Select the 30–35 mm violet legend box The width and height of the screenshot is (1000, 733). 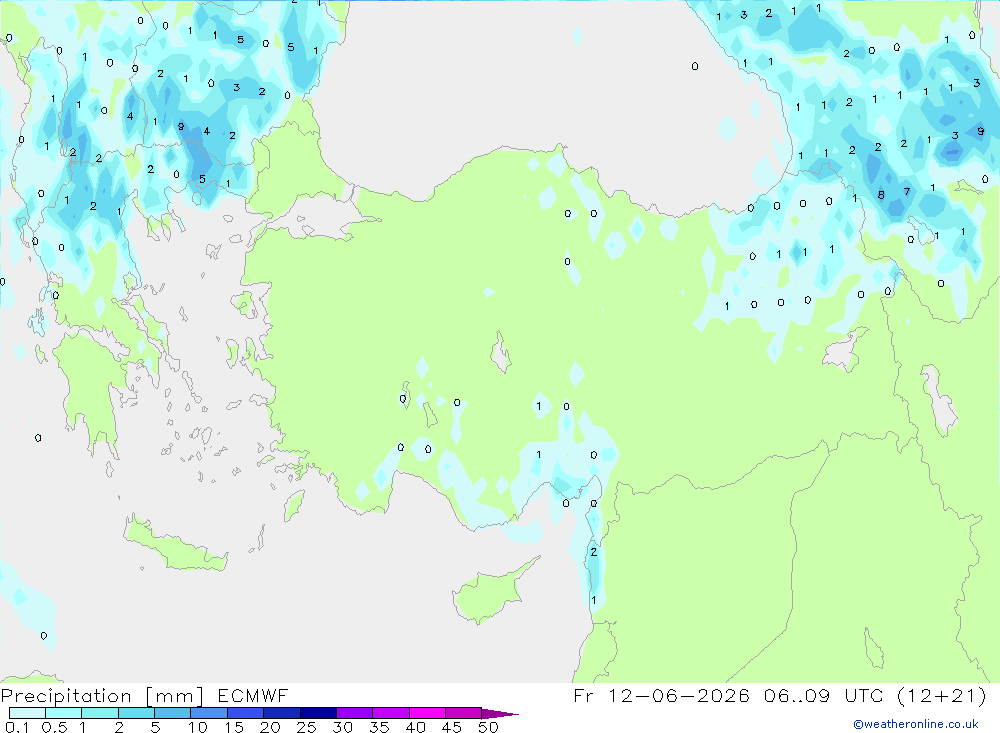coord(355,713)
